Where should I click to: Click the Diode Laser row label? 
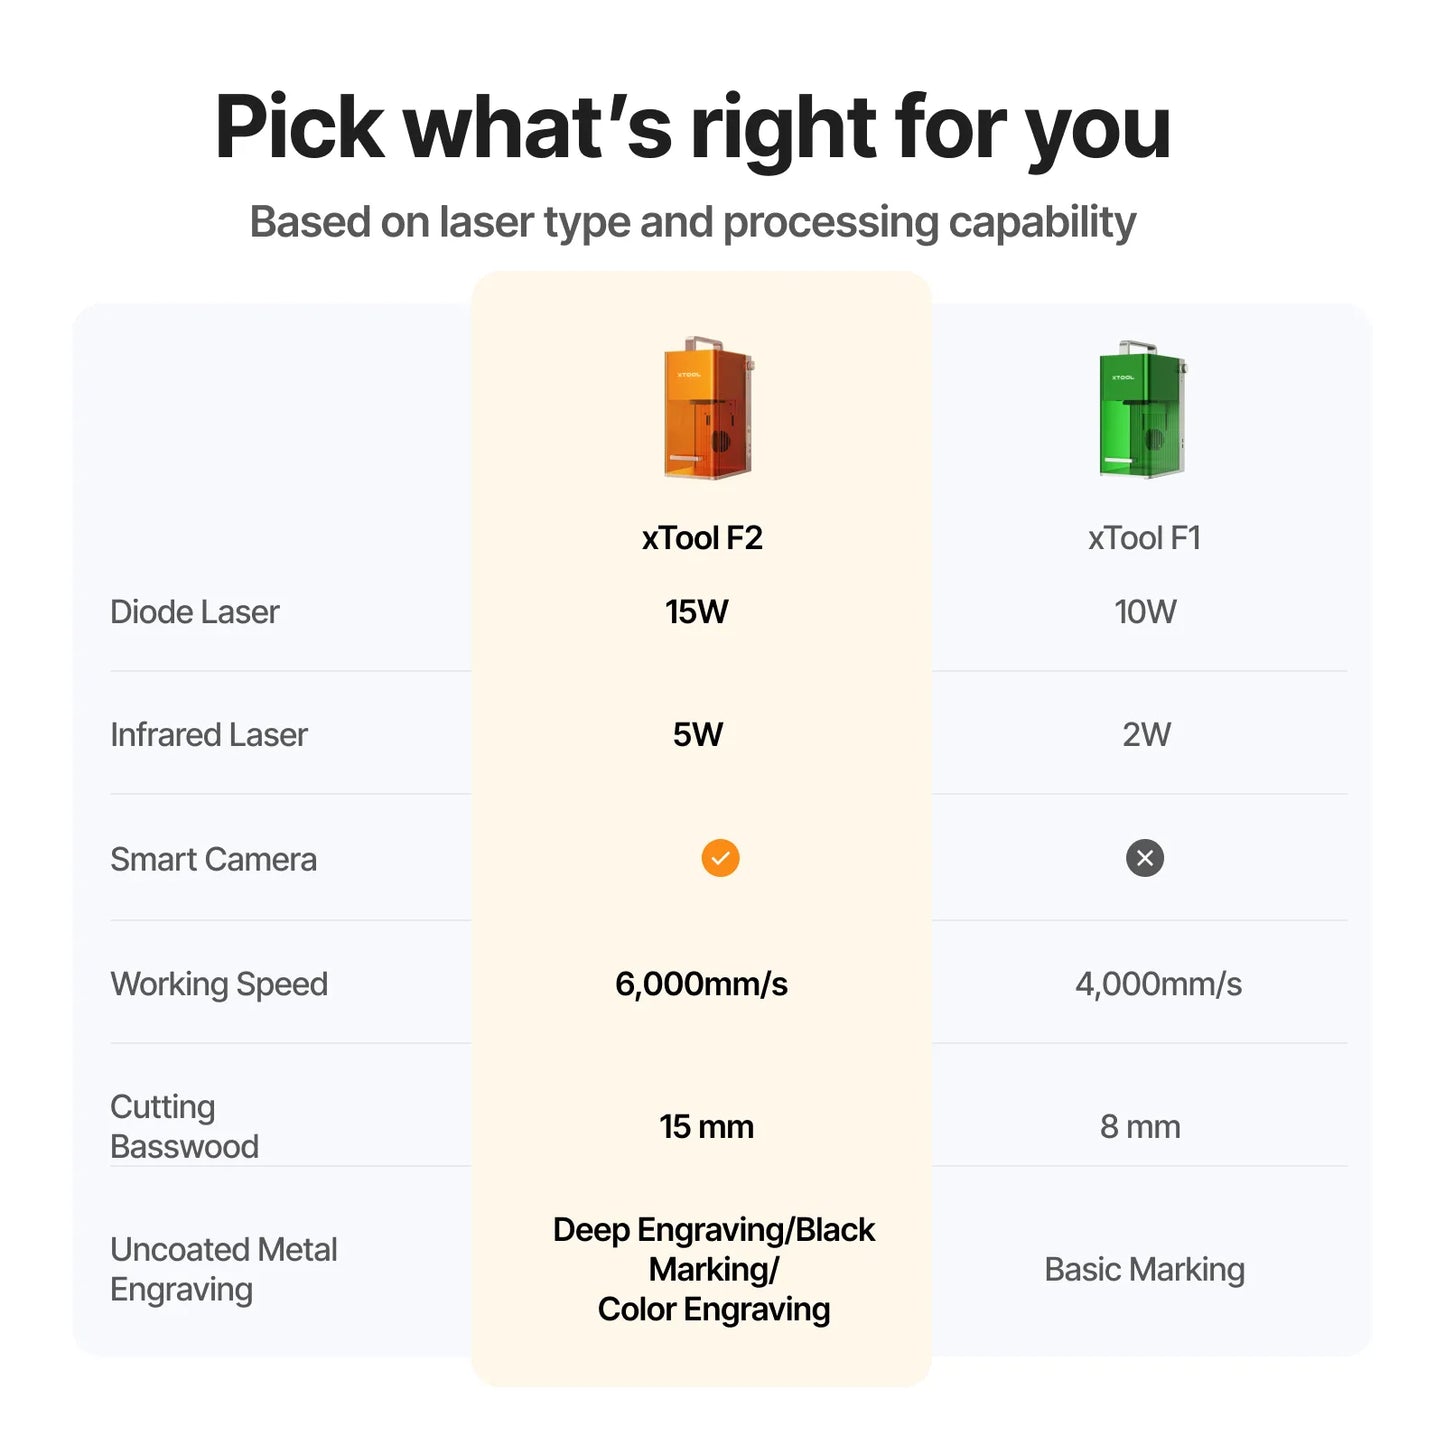click(195, 612)
